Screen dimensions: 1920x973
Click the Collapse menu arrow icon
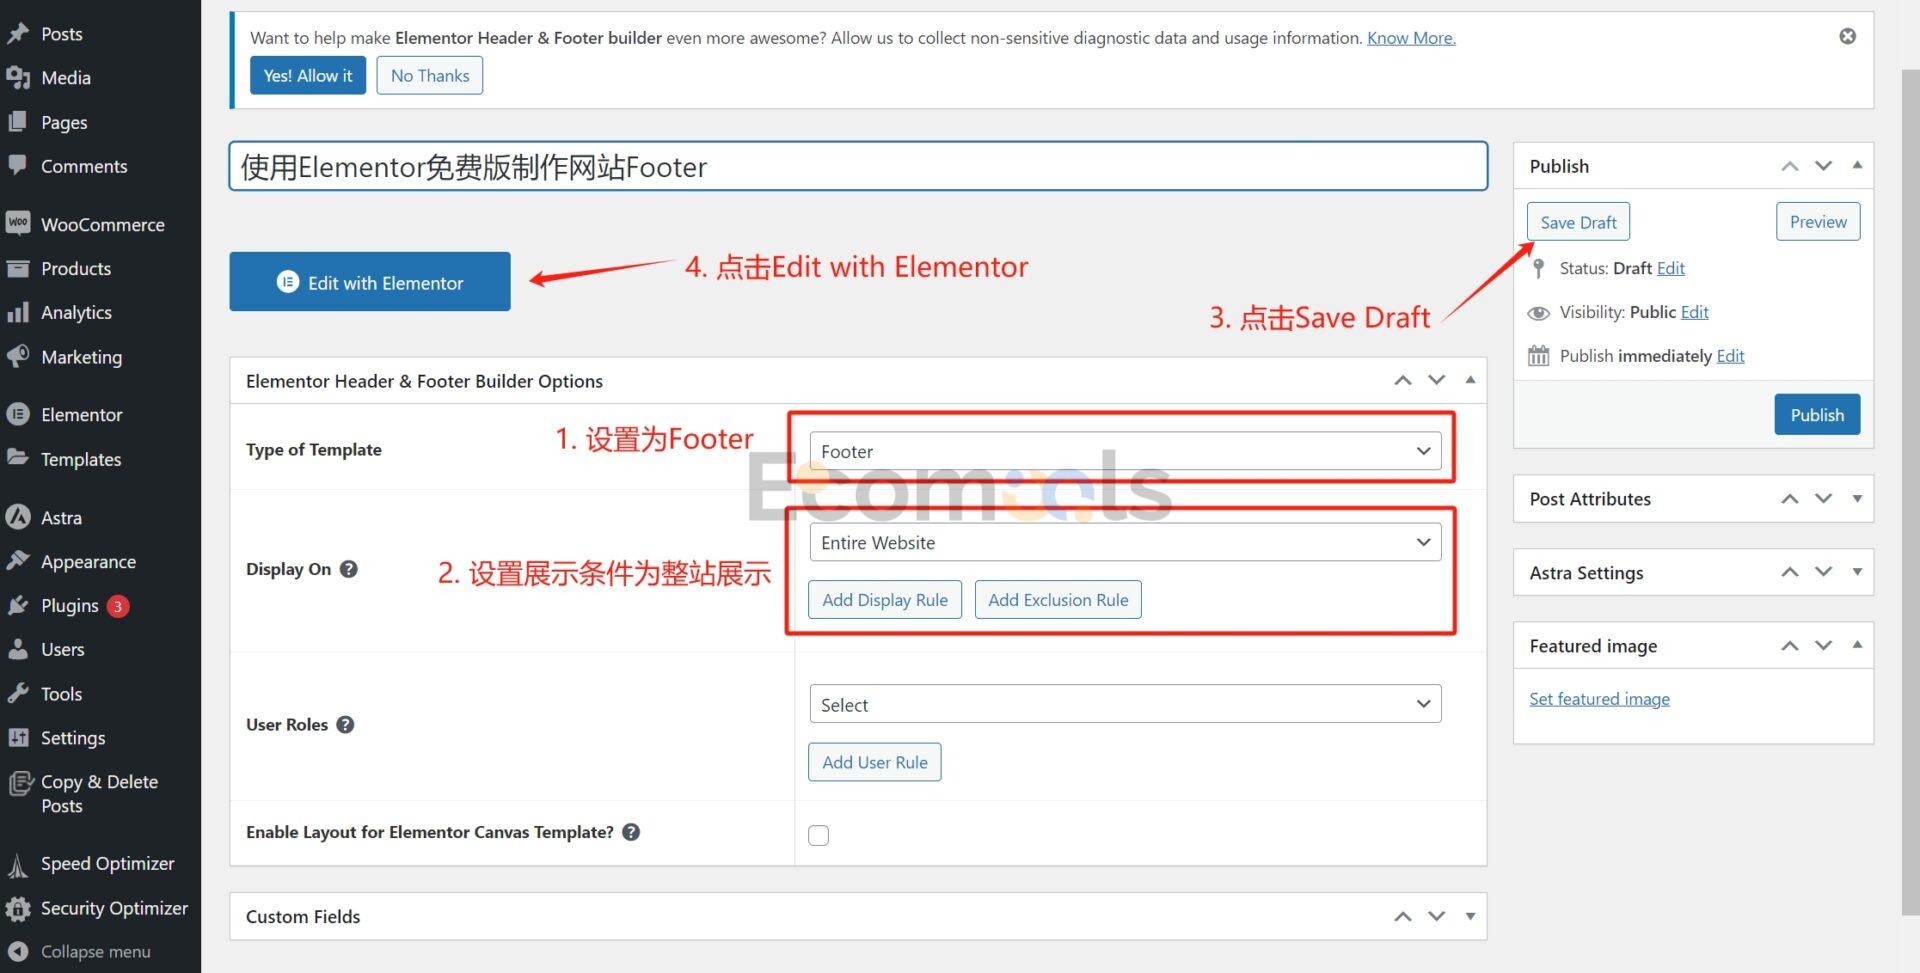point(18,951)
